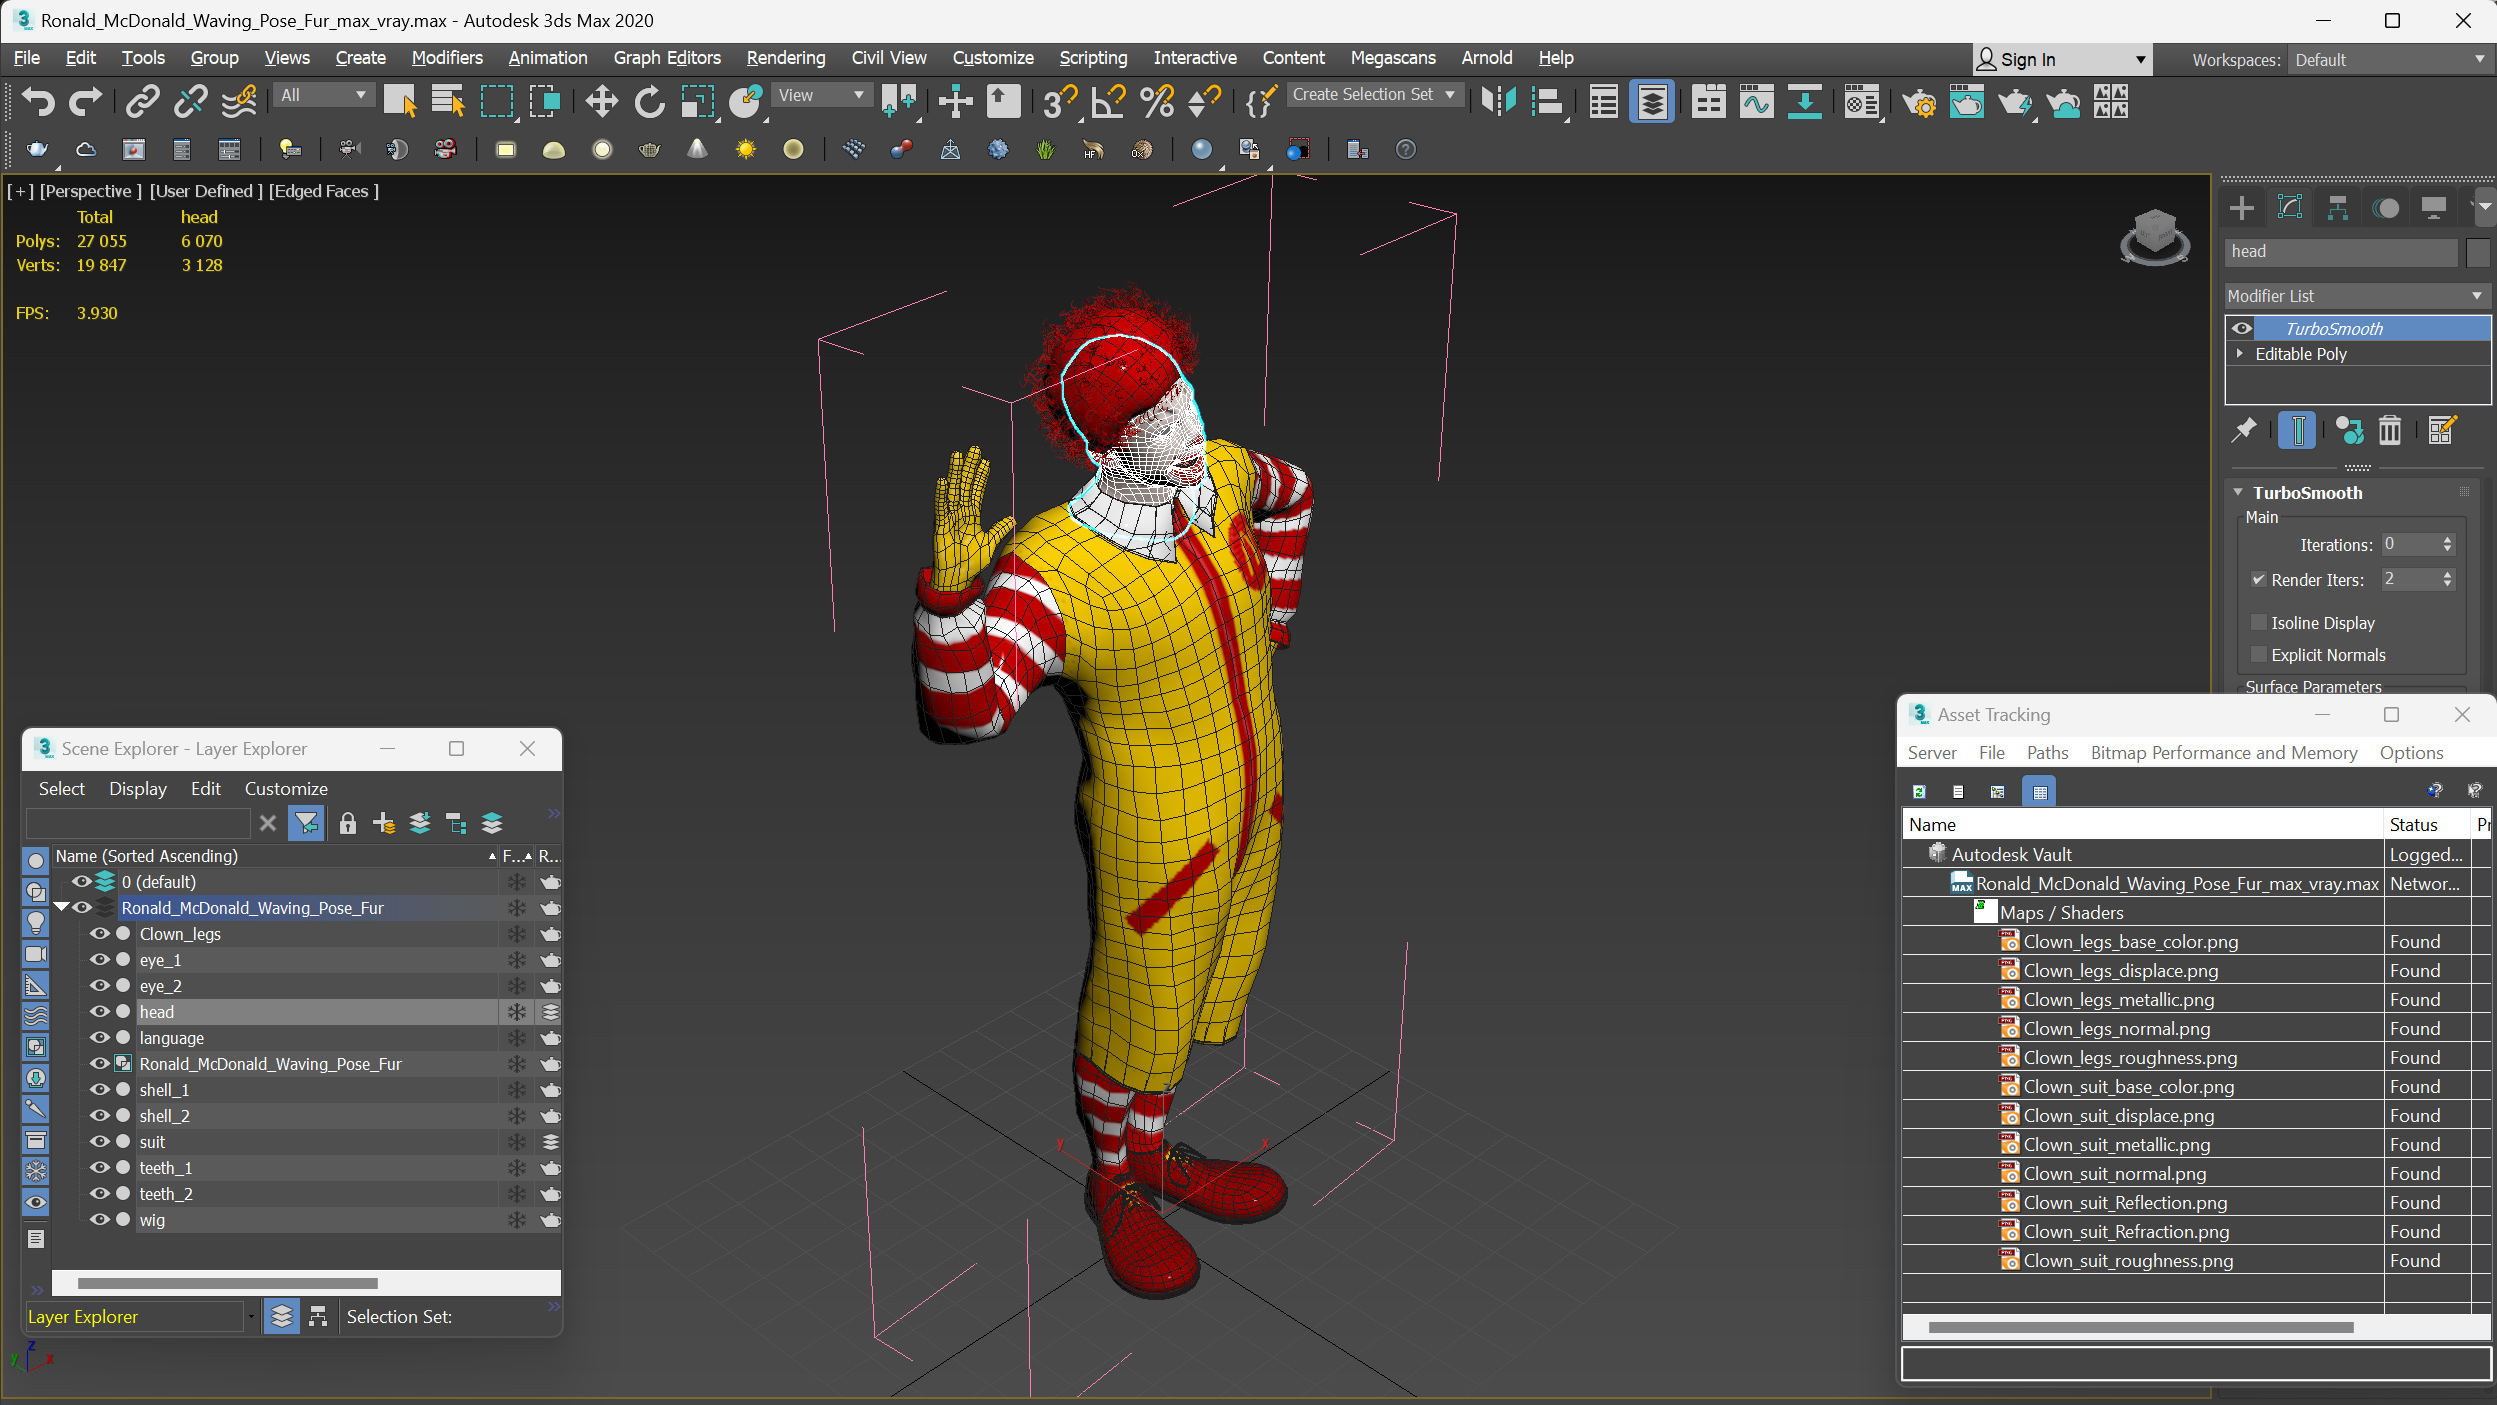The width and height of the screenshot is (2497, 1405).
Task: Uncheck the Render Iters checkbox
Action: point(2258,580)
